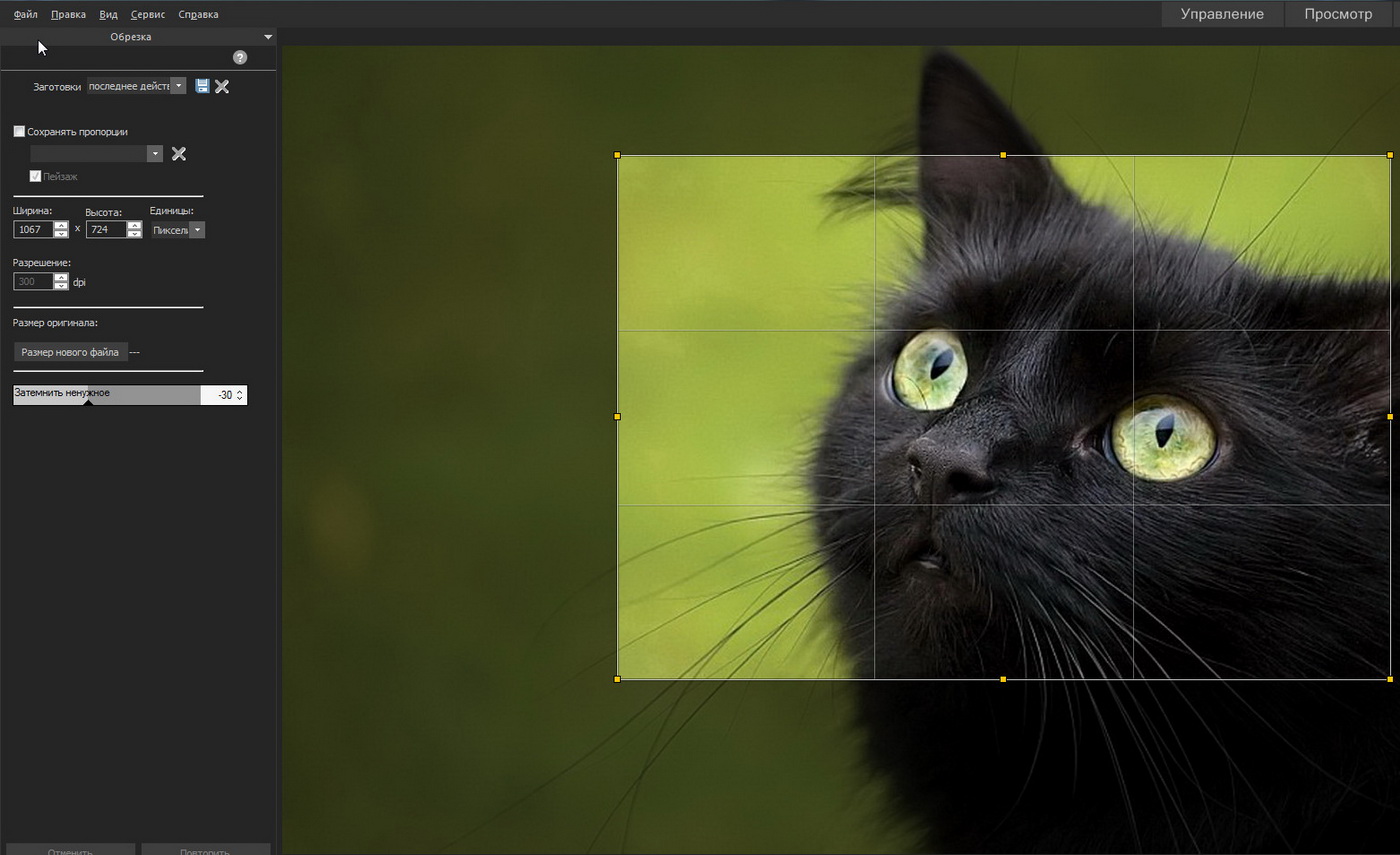This screenshot has height=855, width=1400.
Task: Open the Файл menu
Action: coord(26,14)
